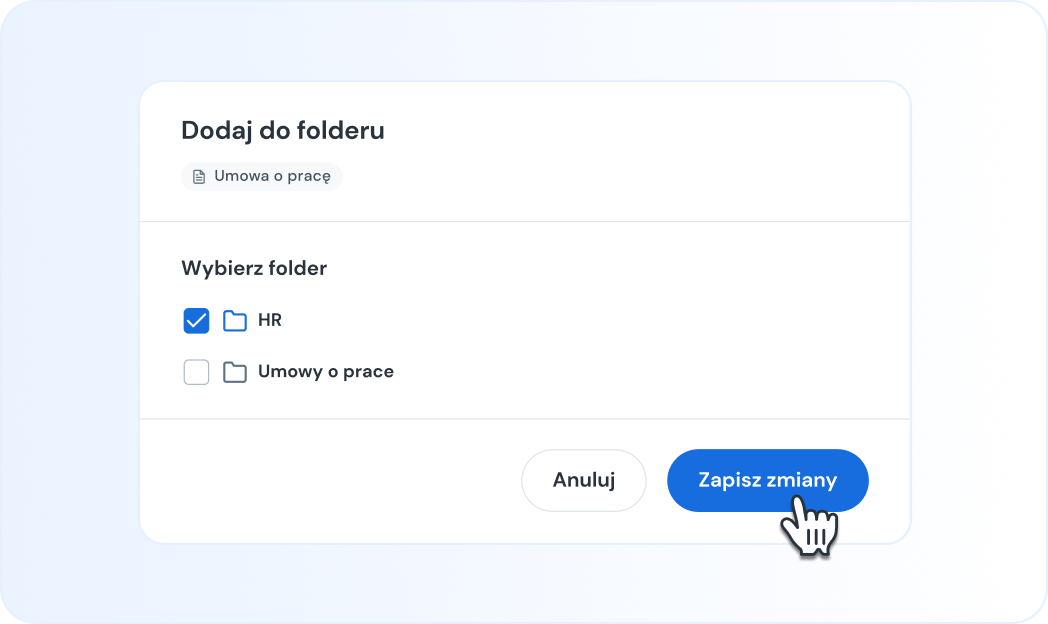This screenshot has height=624, width=1048.
Task: Click the folder icon in the Umowy o prace row
Action: 234,371
